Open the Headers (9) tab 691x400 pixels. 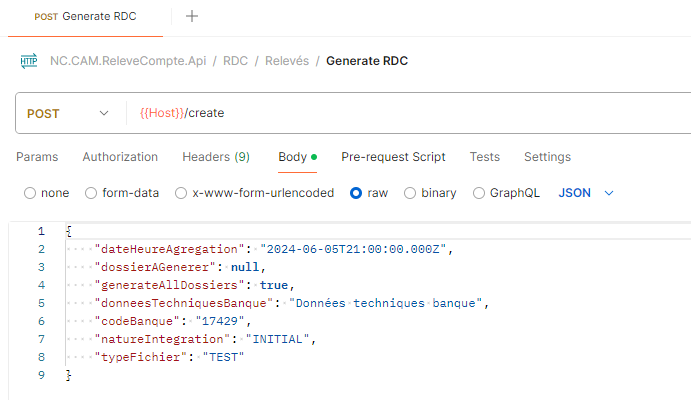pyautogui.click(x=216, y=157)
